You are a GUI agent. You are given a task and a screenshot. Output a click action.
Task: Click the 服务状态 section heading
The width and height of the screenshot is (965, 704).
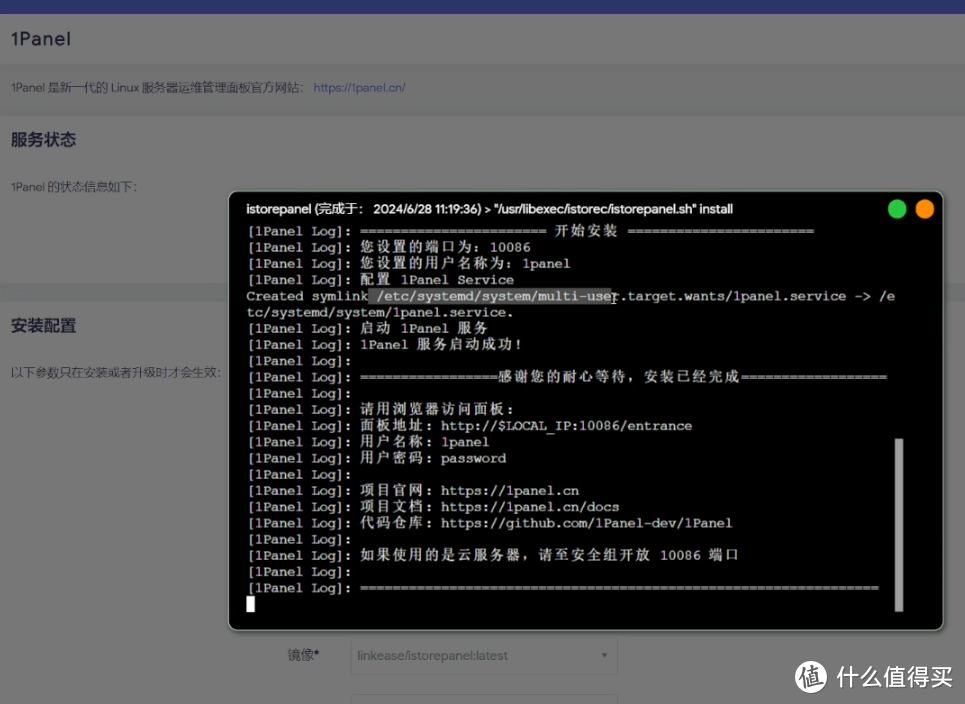tap(43, 140)
